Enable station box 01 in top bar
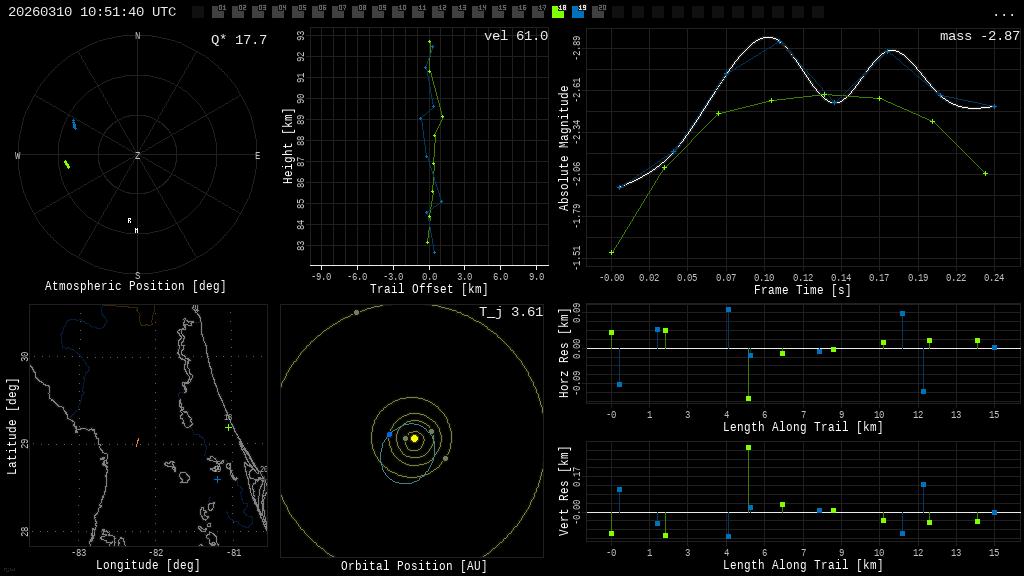This screenshot has height=576, width=1024. pyautogui.click(x=218, y=12)
